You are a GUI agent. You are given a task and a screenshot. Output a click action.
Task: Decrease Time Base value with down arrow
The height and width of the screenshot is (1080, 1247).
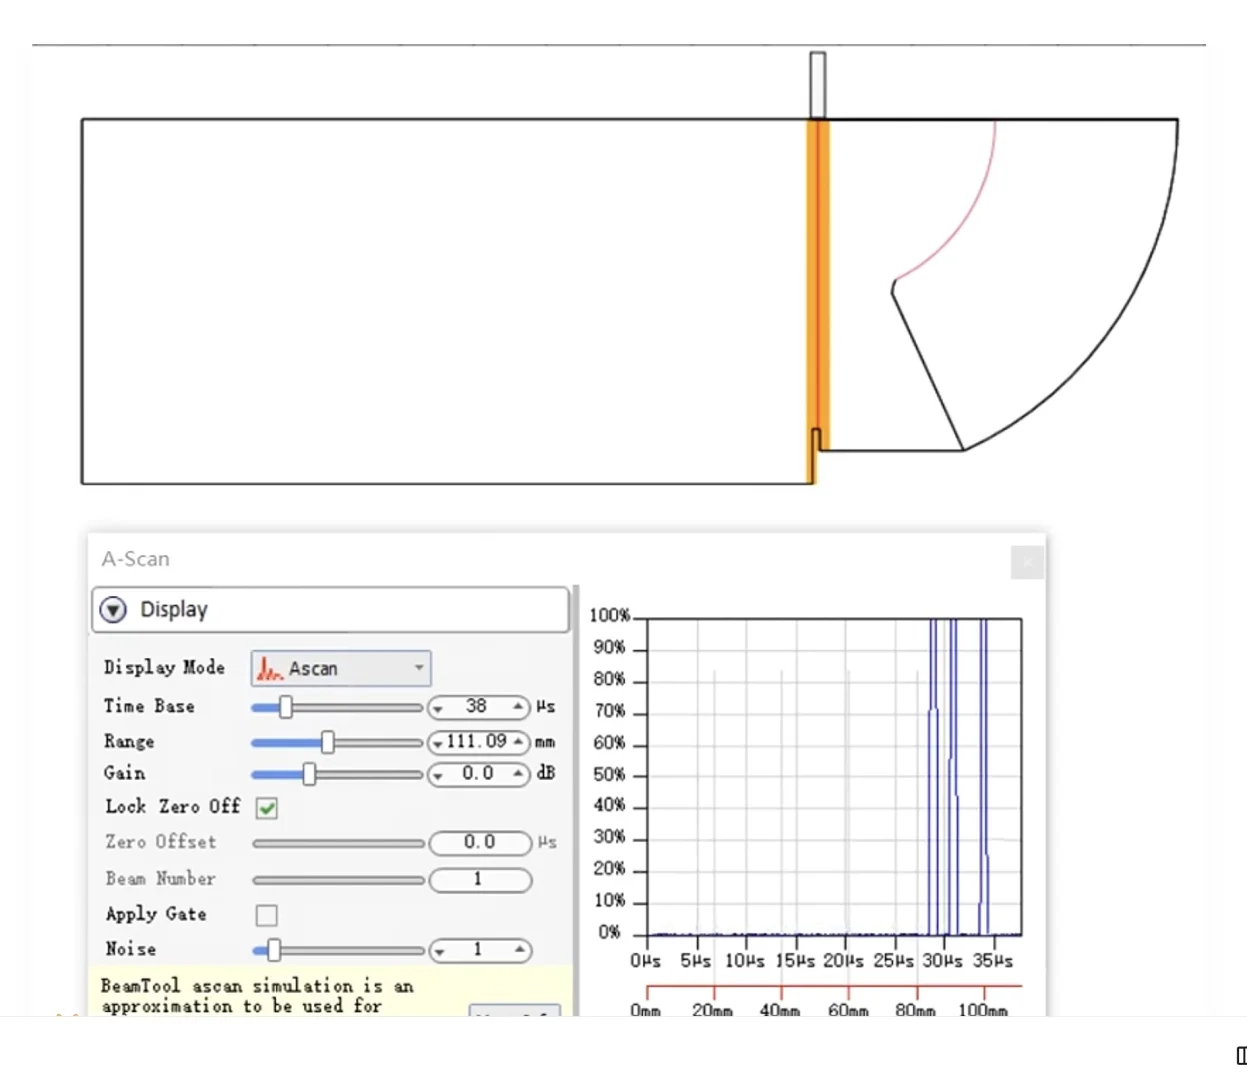tap(438, 709)
